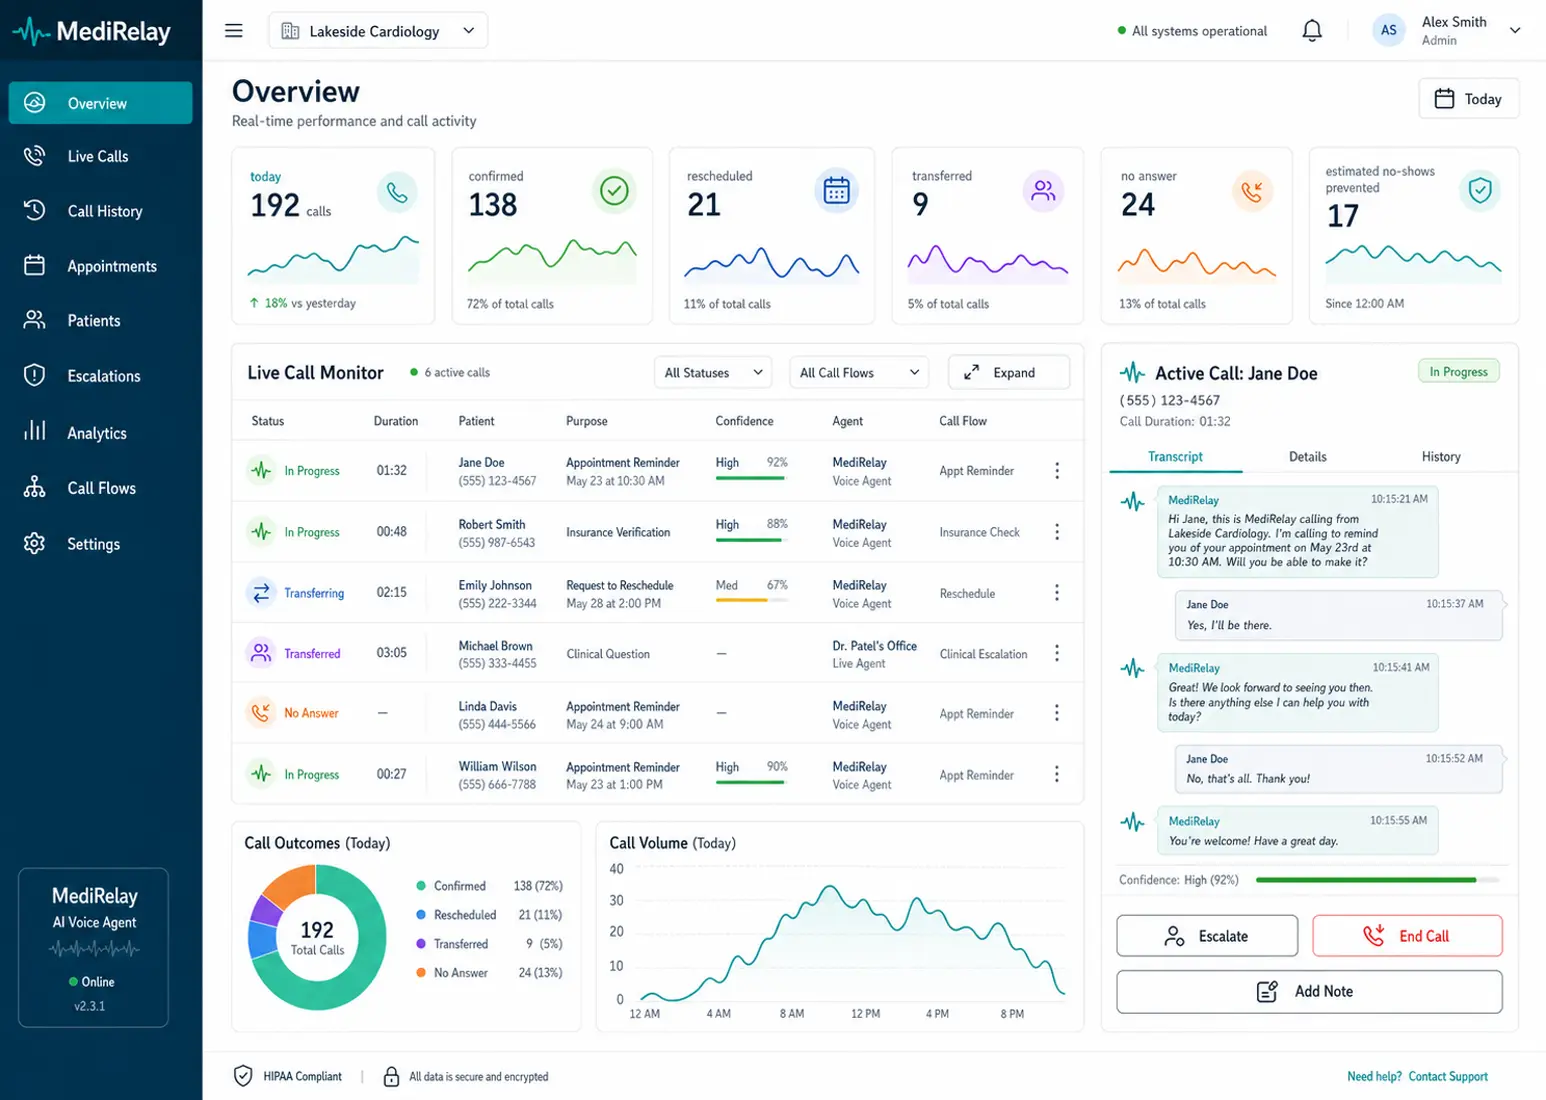This screenshot has height=1100, width=1546.
Task: Open Call Flows in the sidebar
Action: tap(100, 488)
